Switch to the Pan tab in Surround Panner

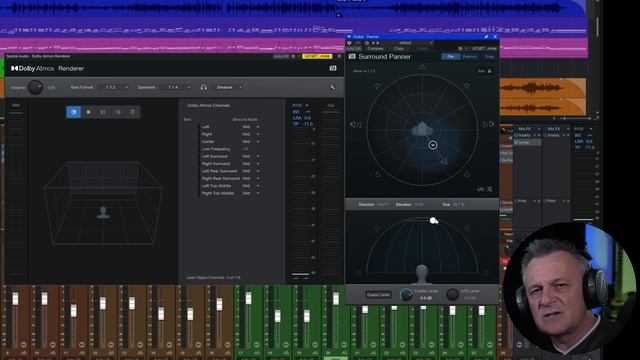[451, 57]
